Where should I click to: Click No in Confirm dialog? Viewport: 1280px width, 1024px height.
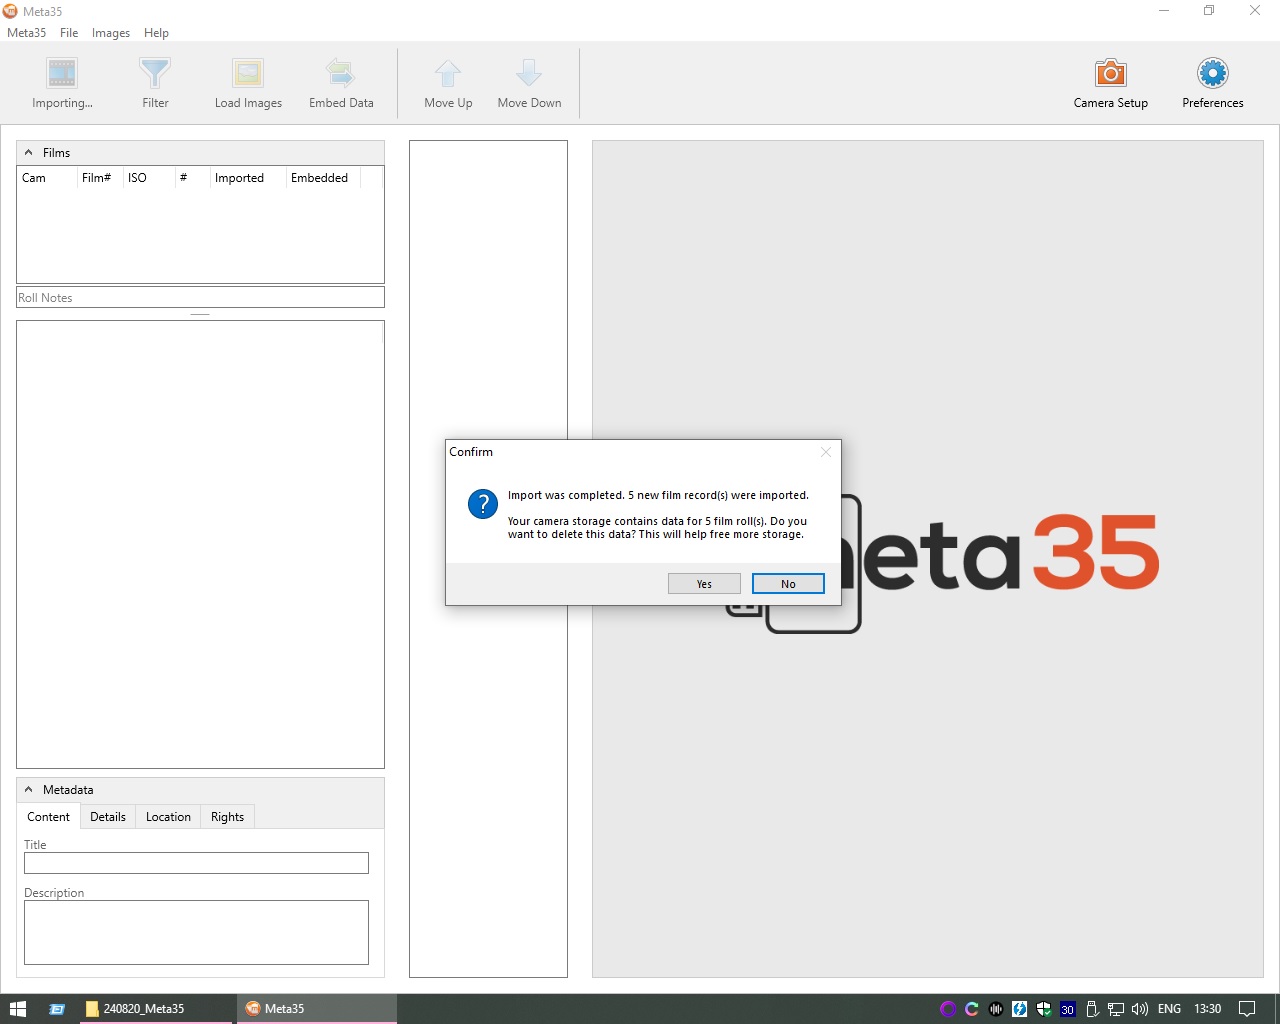(x=788, y=584)
